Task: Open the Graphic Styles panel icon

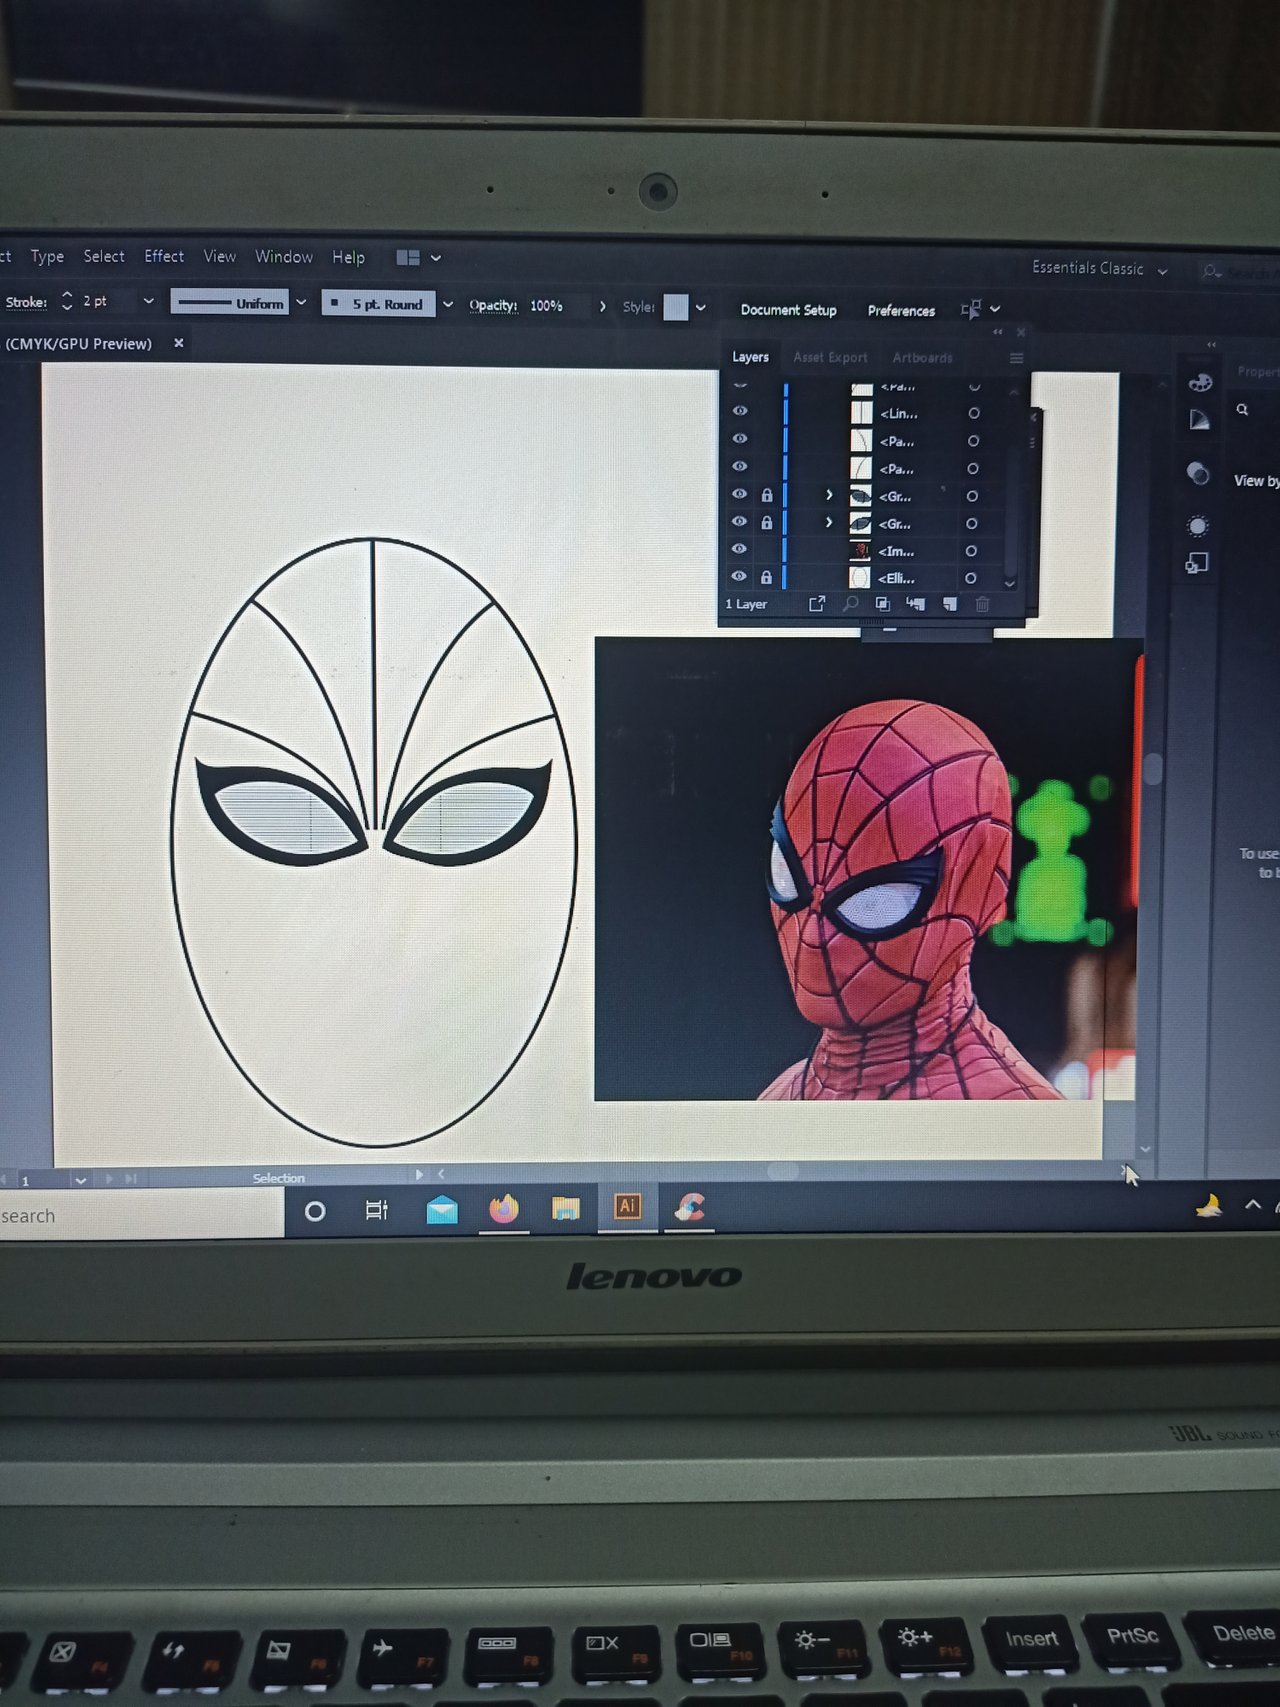Action: tap(1197, 564)
